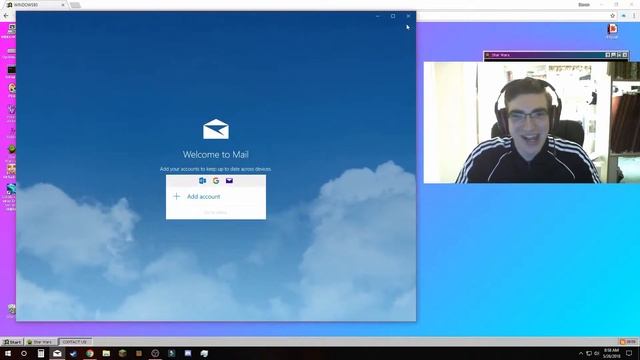The image size is (640, 360).
Task: Close the Mail window
Action: 408,16
